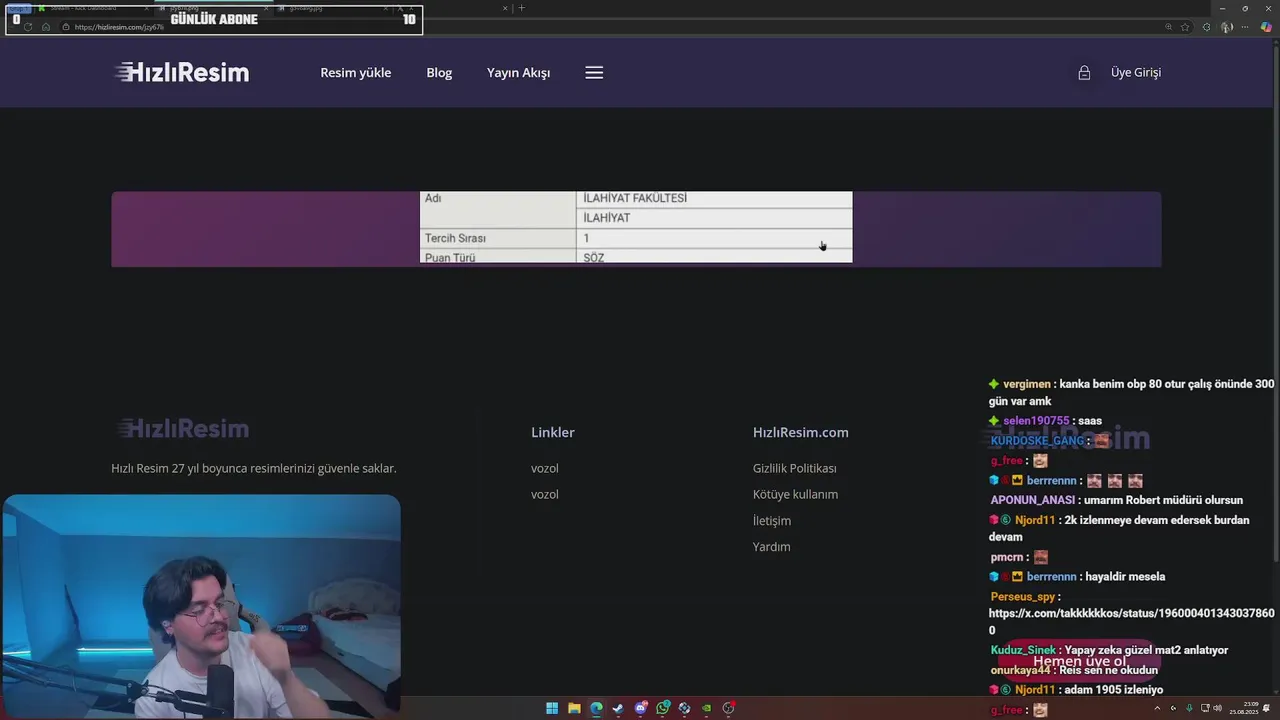Click chat username Perseus_spy

click(1023, 597)
